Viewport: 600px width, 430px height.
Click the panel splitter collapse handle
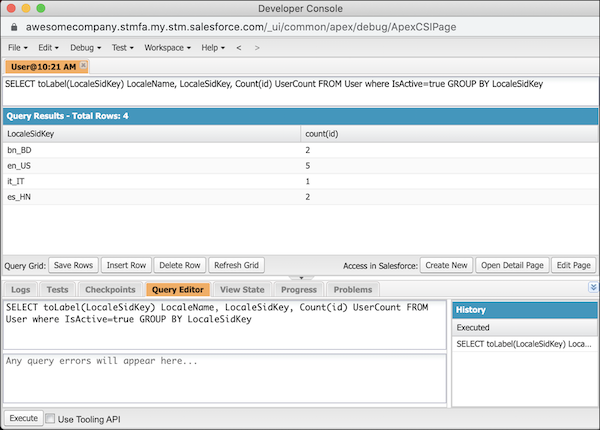pyautogui.click(x=299, y=279)
